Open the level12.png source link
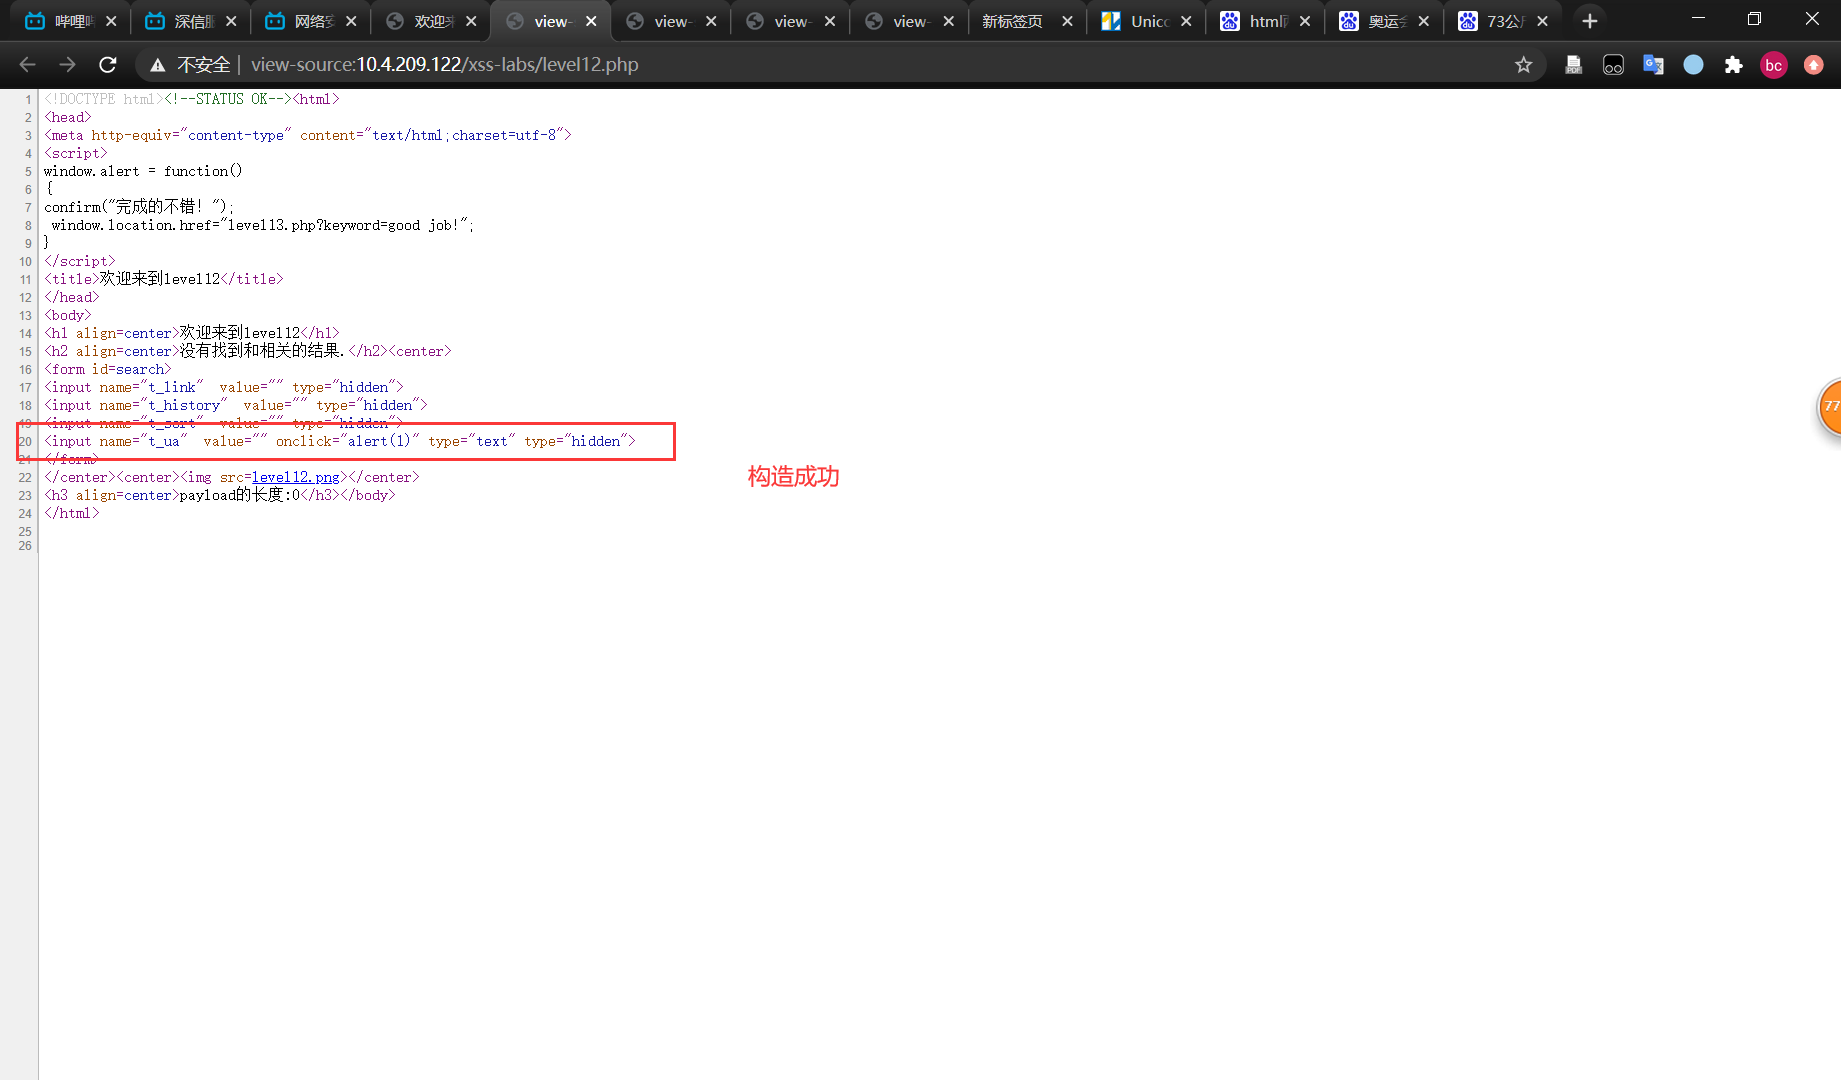The image size is (1841, 1080). pos(295,478)
